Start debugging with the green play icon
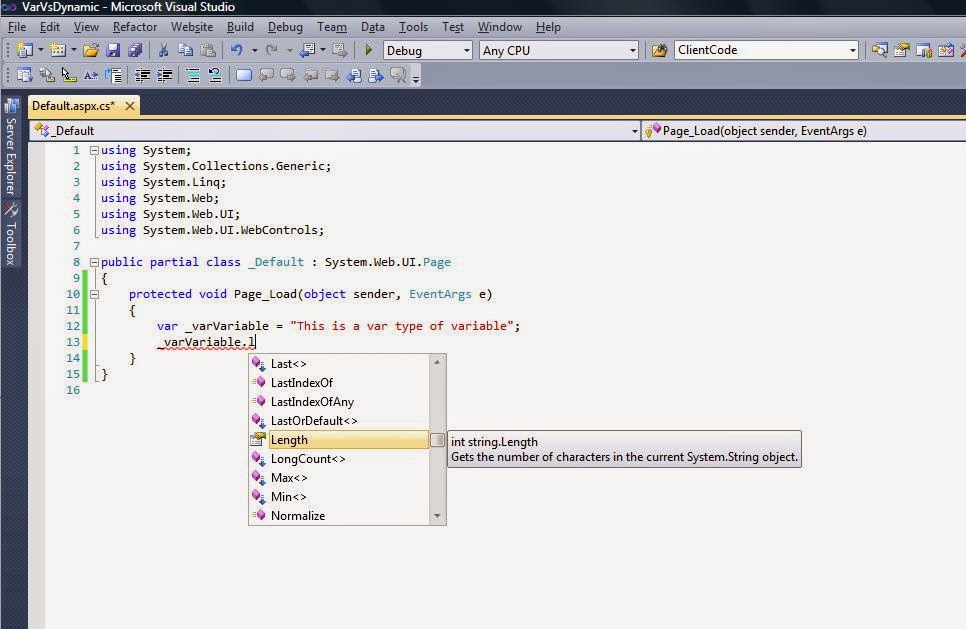Screen dimensions: 966x629 click(368, 50)
